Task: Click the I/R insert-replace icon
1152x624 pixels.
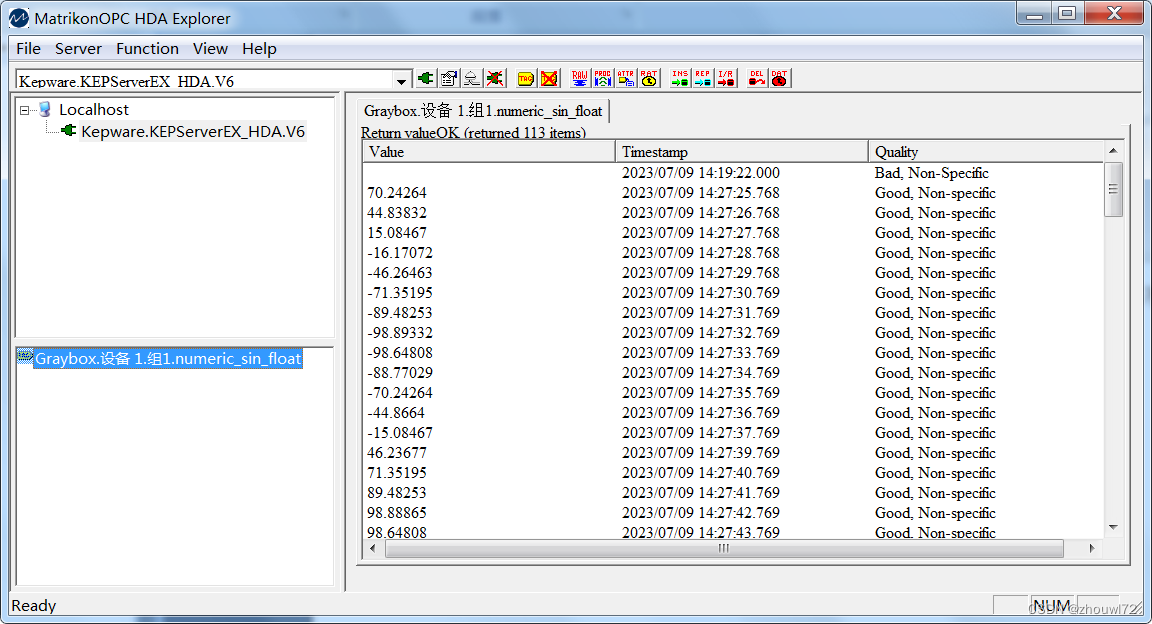Action: click(x=726, y=79)
